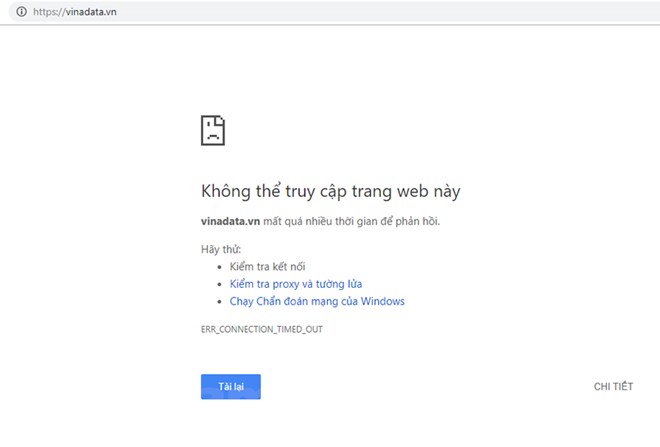This screenshot has height=447, width=660.
Task: Click the https:// scheme in the URL
Action: [49, 12]
